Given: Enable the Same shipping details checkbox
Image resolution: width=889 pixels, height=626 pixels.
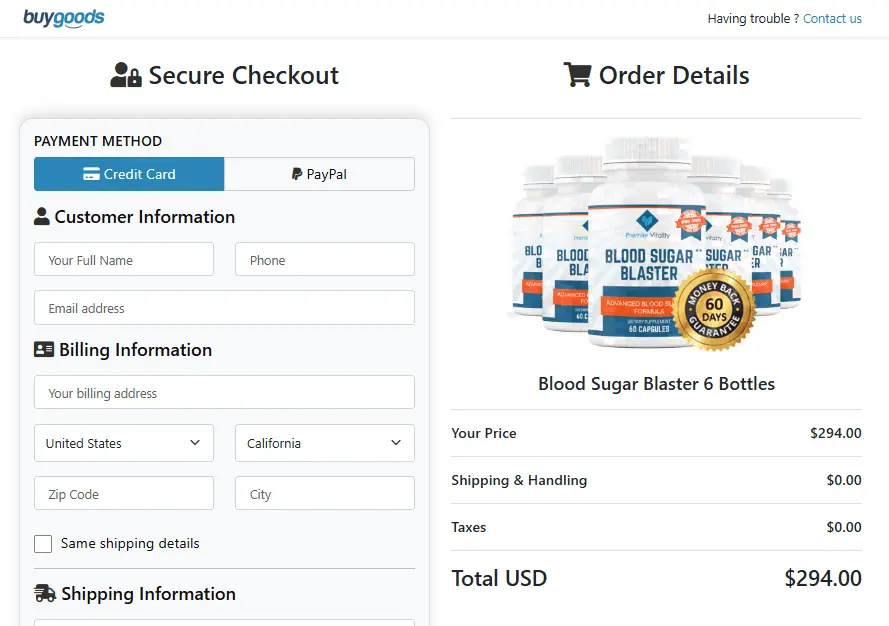Looking at the screenshot, I should tap(43, 543).
